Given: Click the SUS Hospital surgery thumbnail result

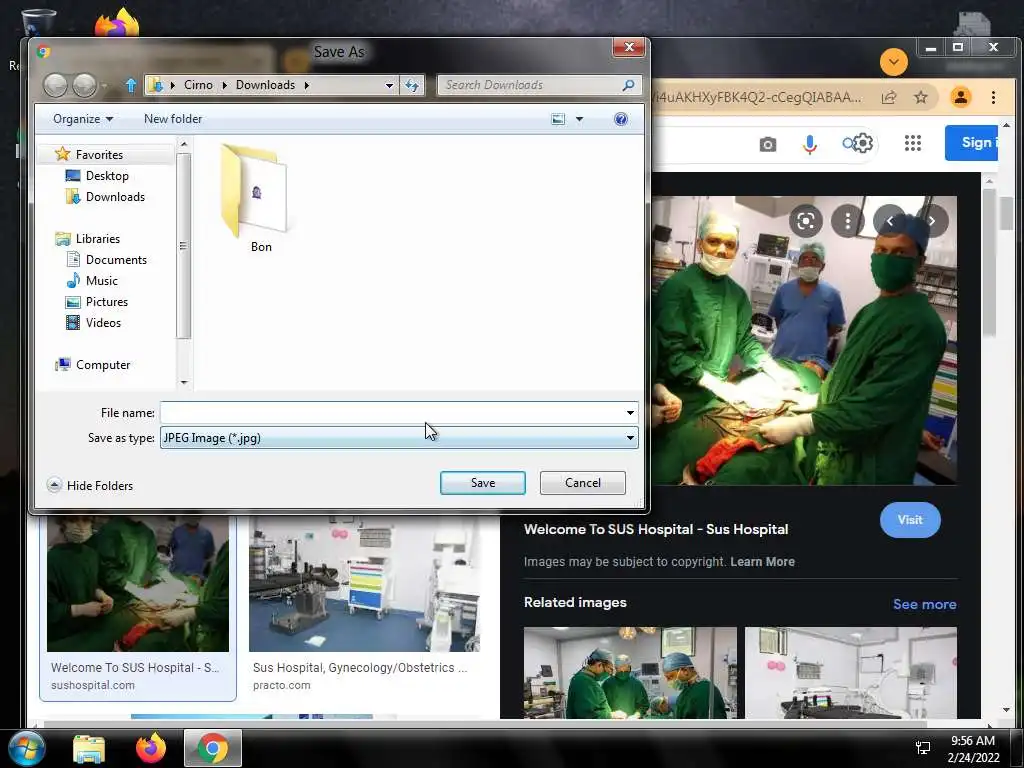Looking at the screenshot, I should [x=138, y=584].
